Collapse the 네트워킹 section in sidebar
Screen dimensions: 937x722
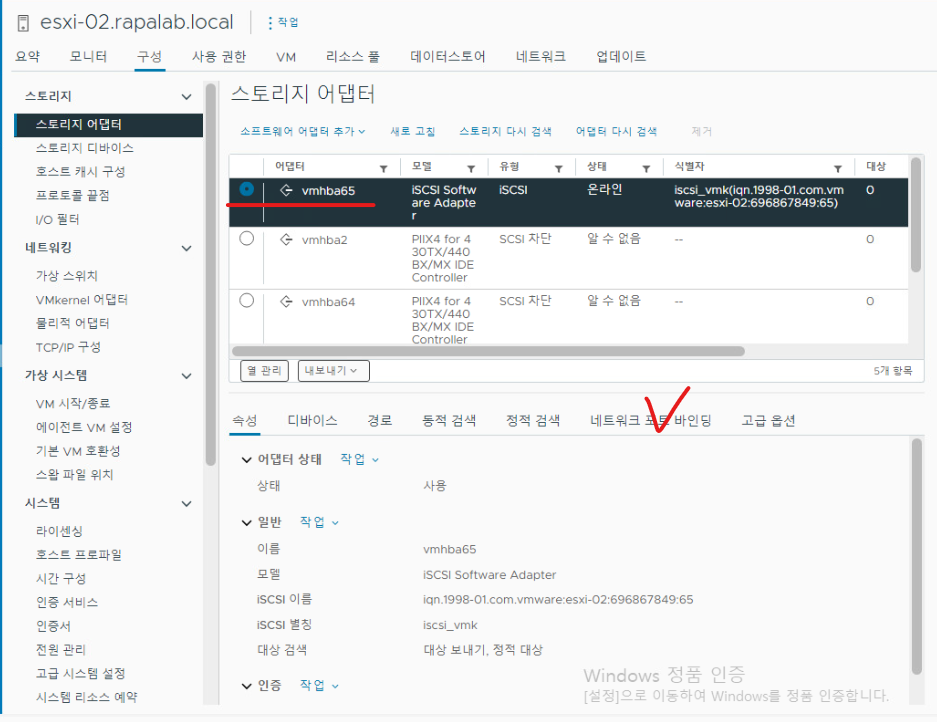(x=186, y=248)
